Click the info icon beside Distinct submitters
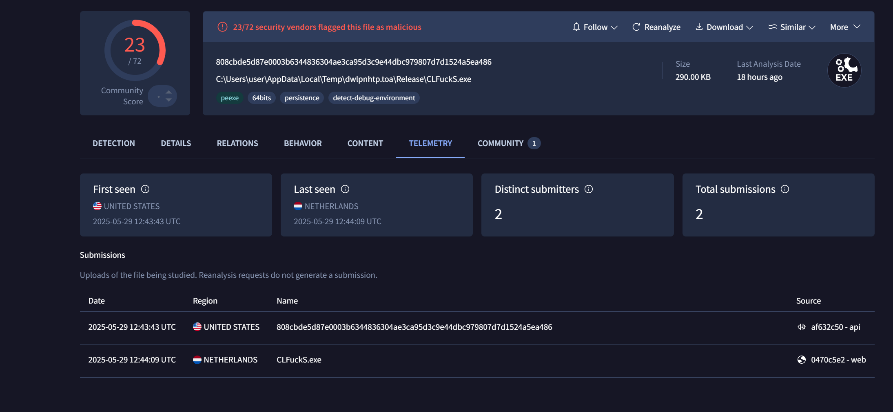 click(x=589, y=189)
